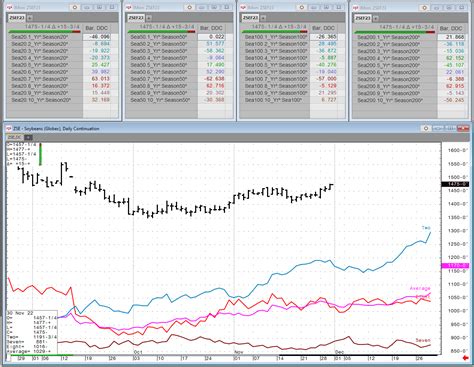
Task: Click the black 1475 current price label
Action: pos(455,184)
